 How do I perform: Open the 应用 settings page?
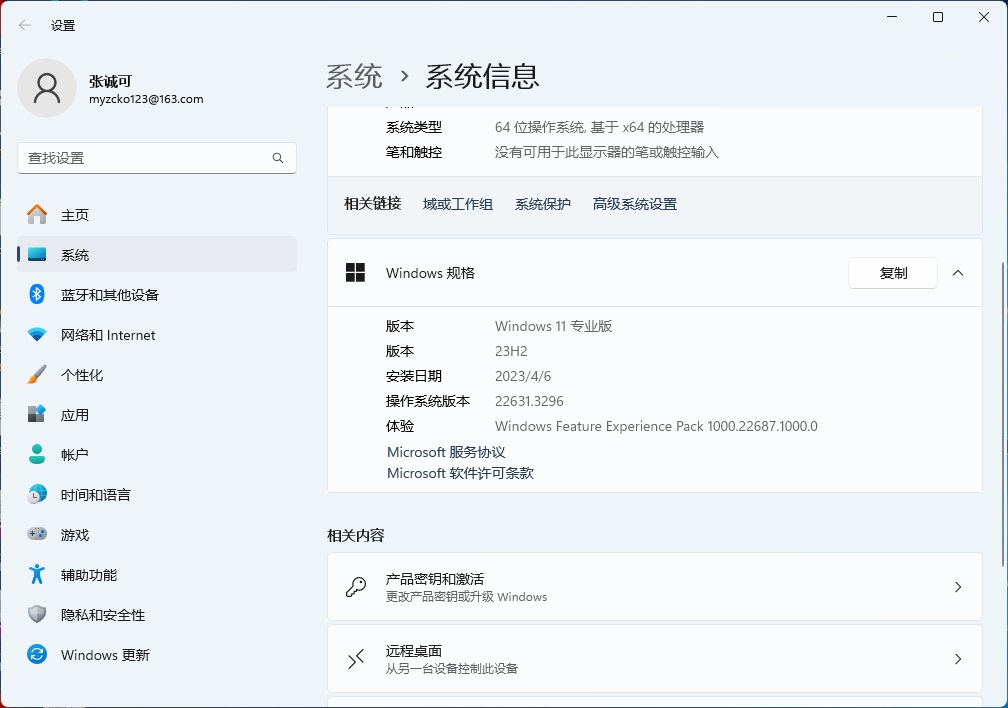pos(157,415)
